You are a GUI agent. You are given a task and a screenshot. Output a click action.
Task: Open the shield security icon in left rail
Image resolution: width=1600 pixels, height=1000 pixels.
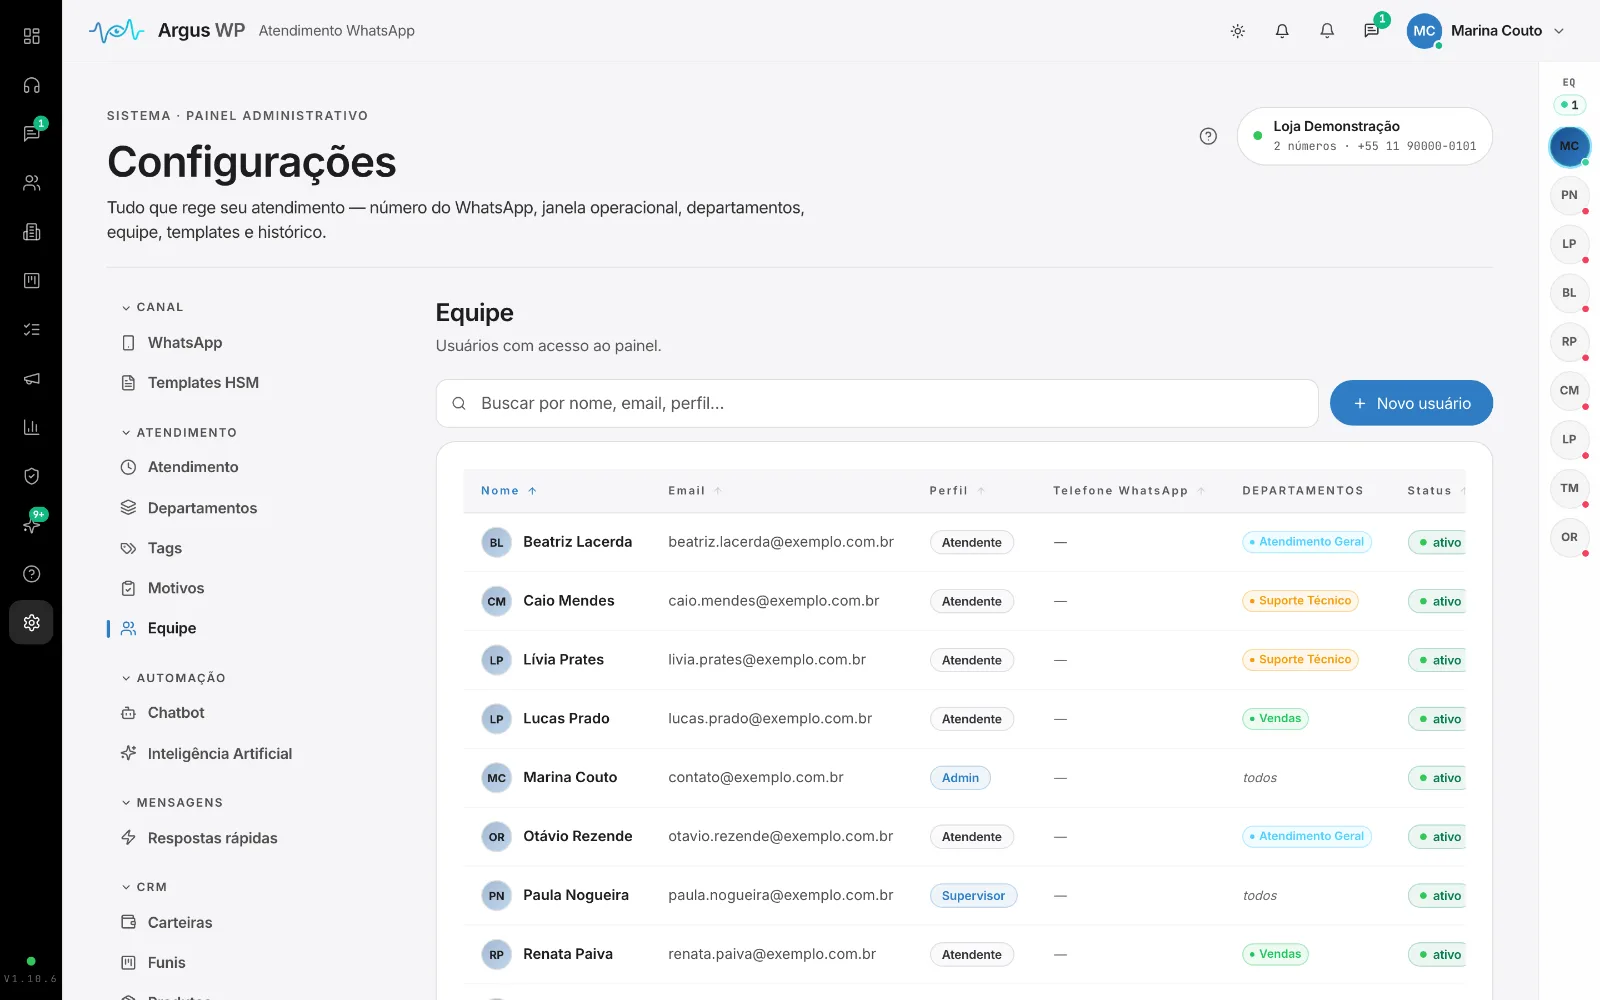31,476
